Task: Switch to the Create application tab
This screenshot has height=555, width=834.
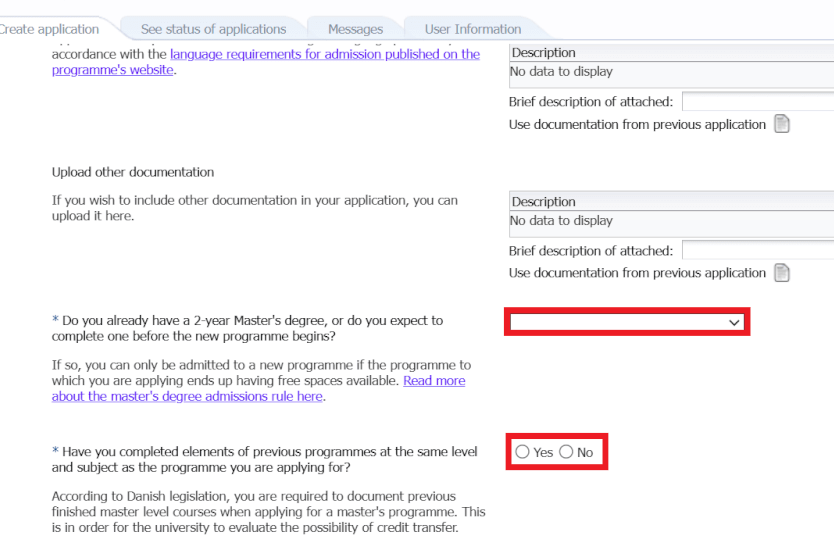Action: click(x=50, y=29)
